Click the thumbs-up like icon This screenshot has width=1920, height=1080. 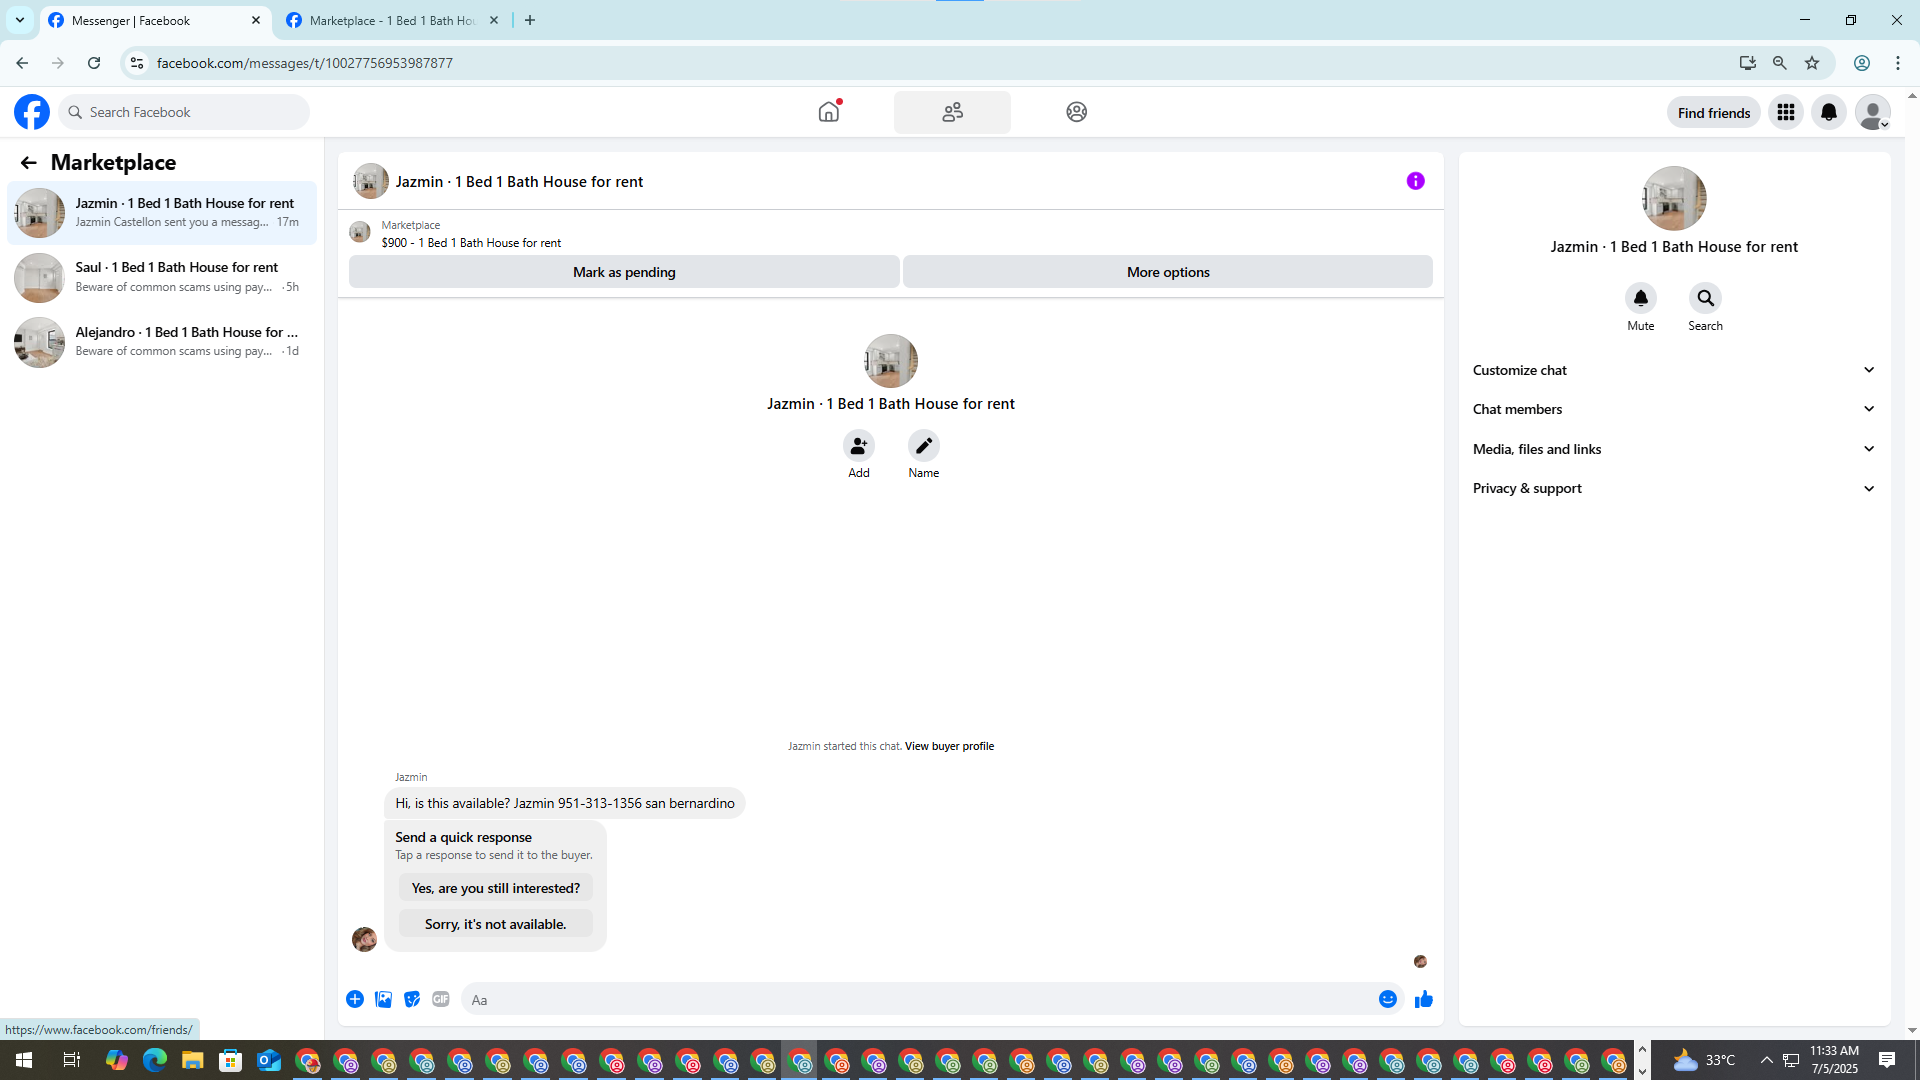(x=1423, y=999)
